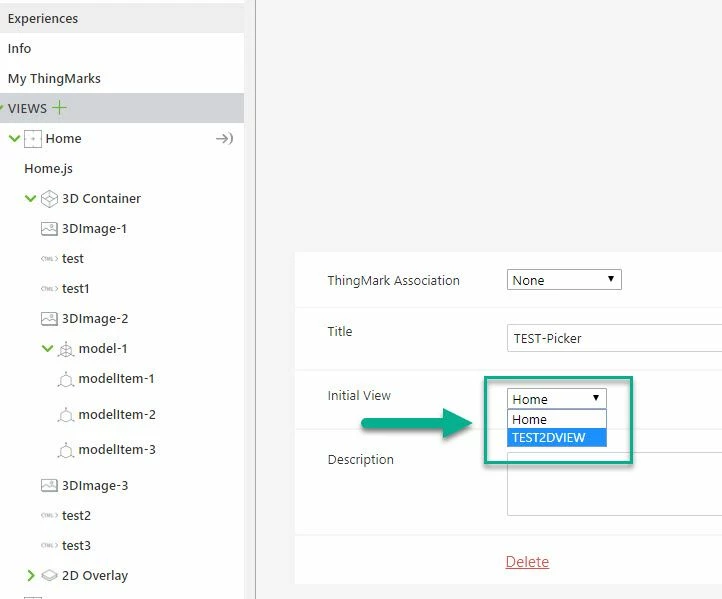Click into the Title field TEST-Picker
722x599 pixels.
point(614,338)
